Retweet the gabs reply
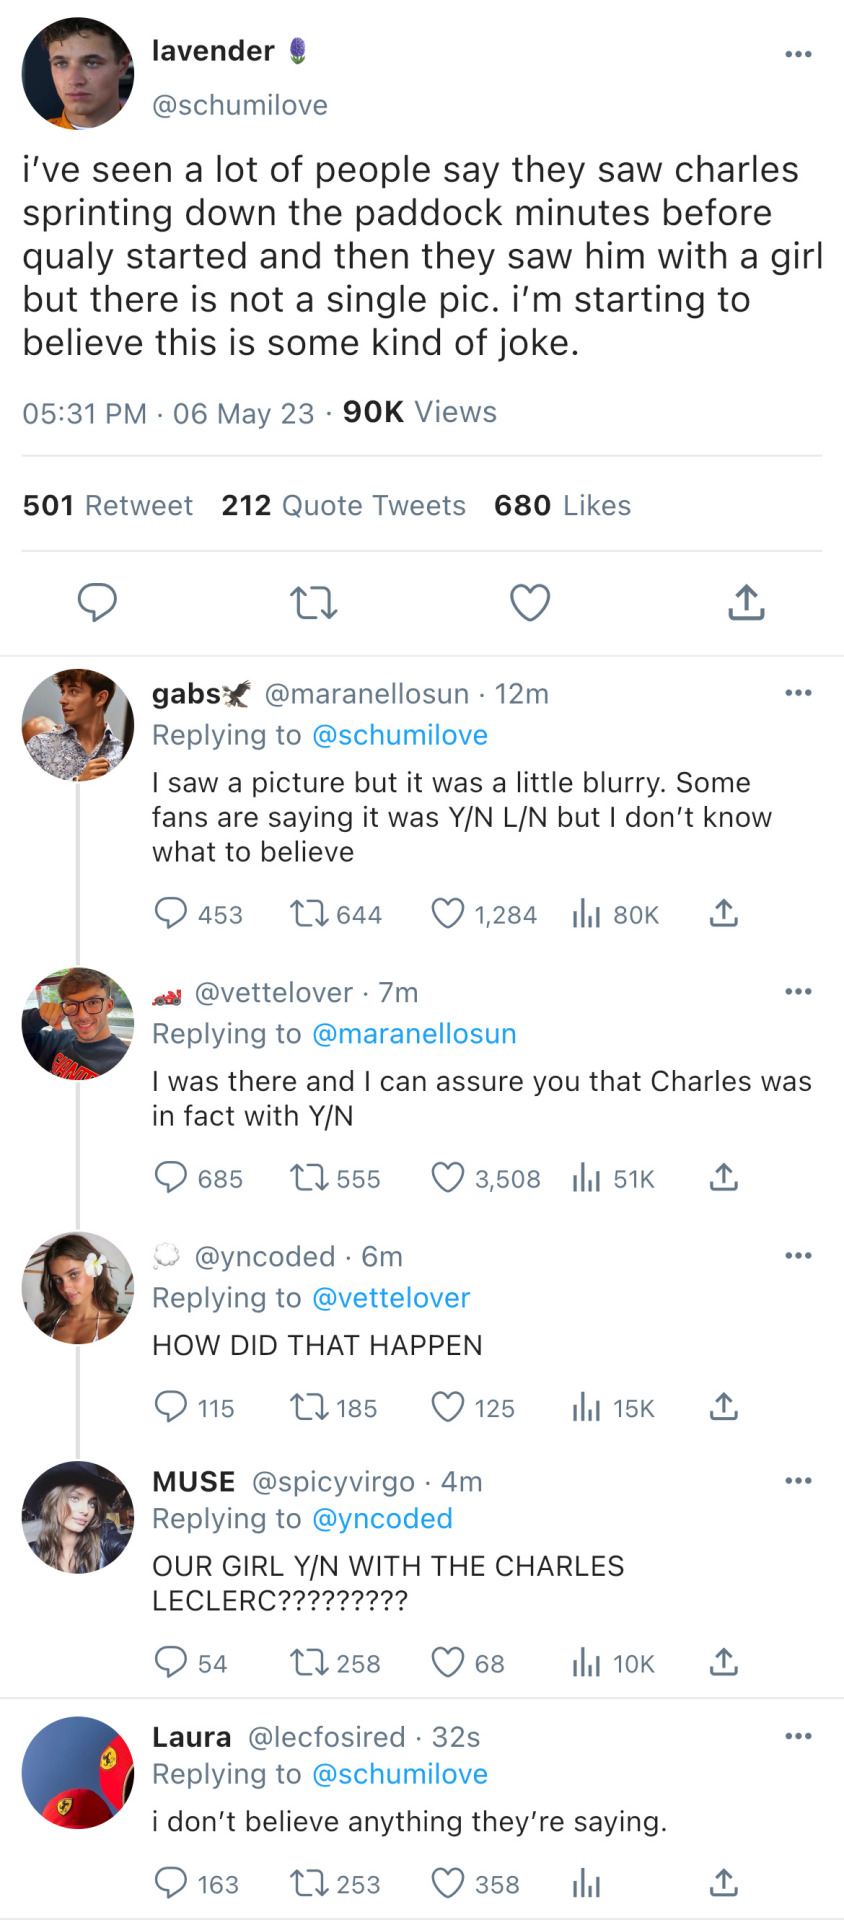 point(305,914)
